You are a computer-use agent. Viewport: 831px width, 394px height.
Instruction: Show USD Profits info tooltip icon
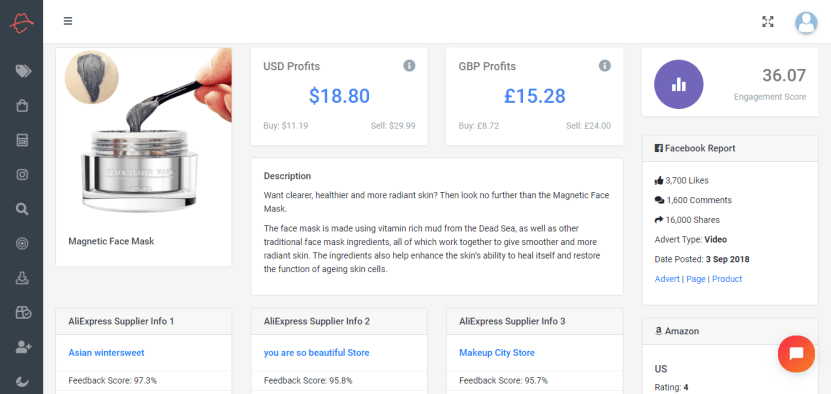(409, 66)
